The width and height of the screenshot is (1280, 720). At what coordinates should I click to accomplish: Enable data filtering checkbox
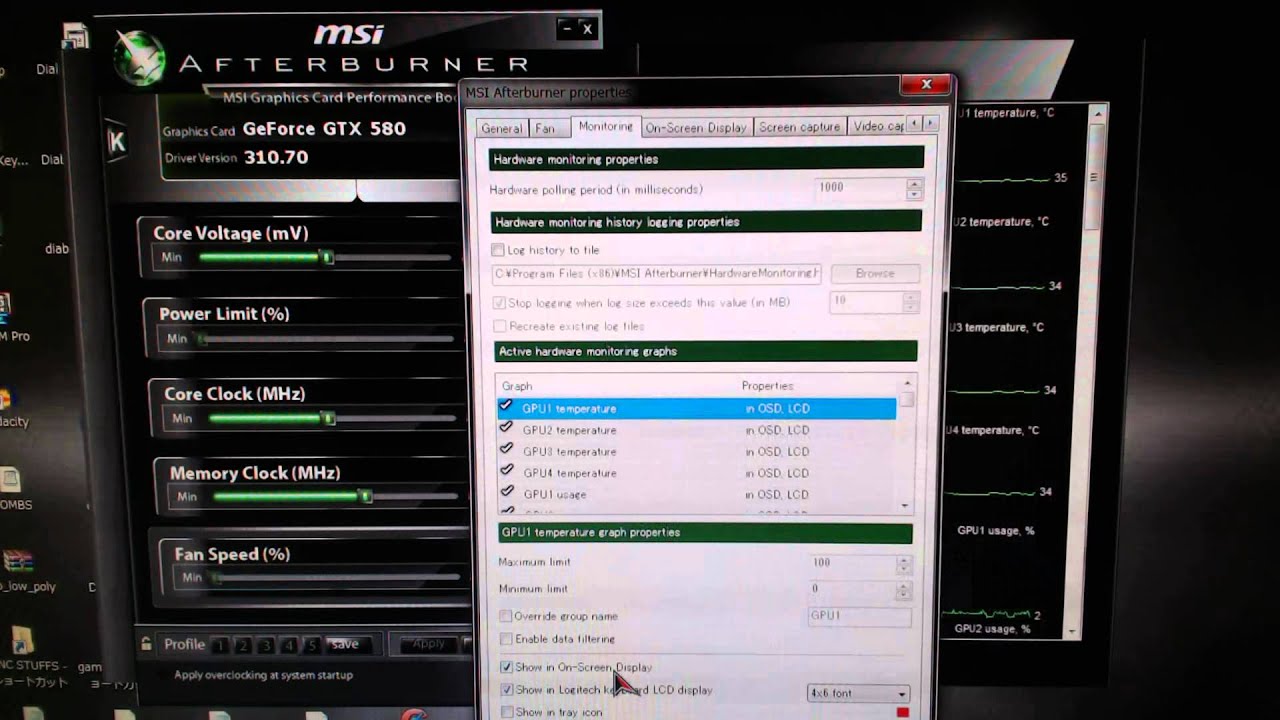(505, 639)
